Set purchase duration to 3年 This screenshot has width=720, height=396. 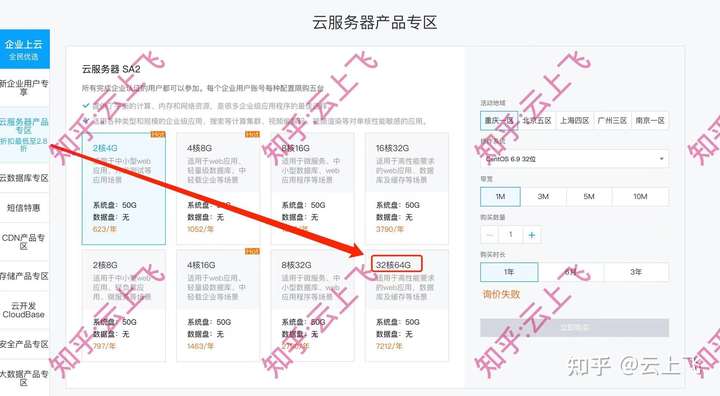636,272
